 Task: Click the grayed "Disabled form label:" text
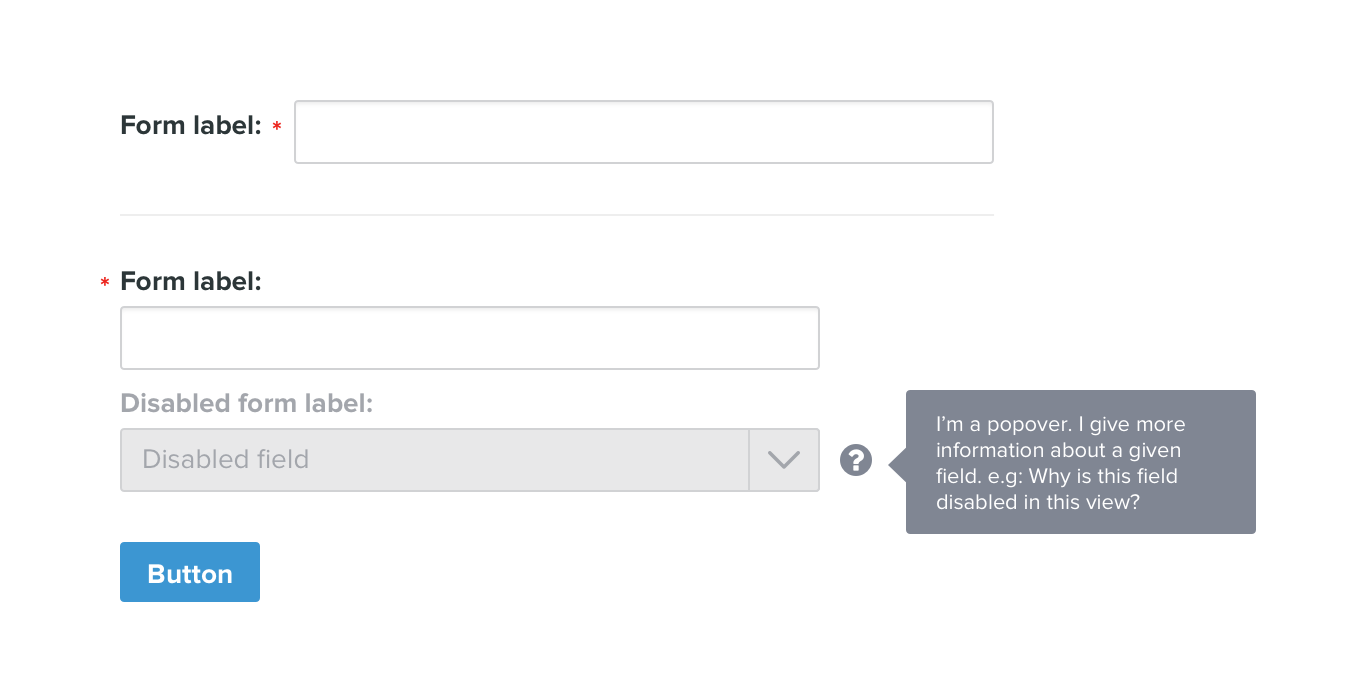246,404
